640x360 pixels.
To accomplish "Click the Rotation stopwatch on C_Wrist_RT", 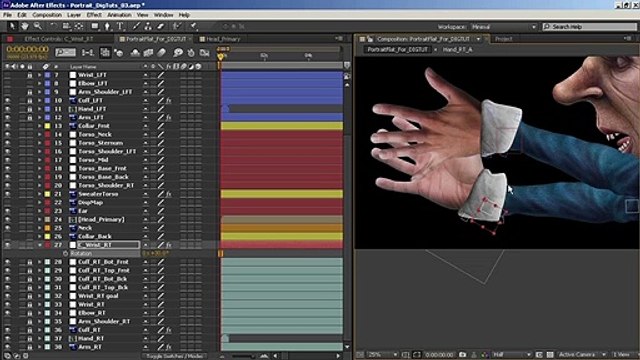I will pyautogui.click(x=65, y=253).
